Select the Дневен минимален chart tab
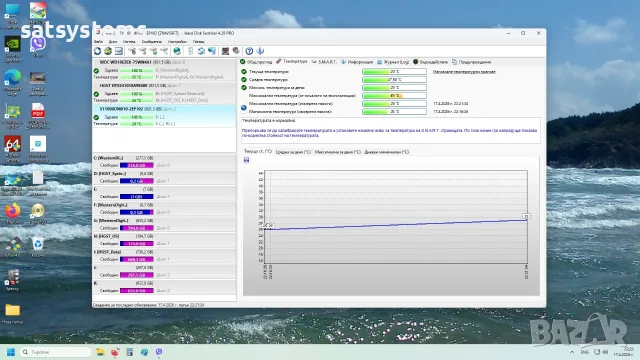This screenshot has width=640, height=360. point(387,152)
